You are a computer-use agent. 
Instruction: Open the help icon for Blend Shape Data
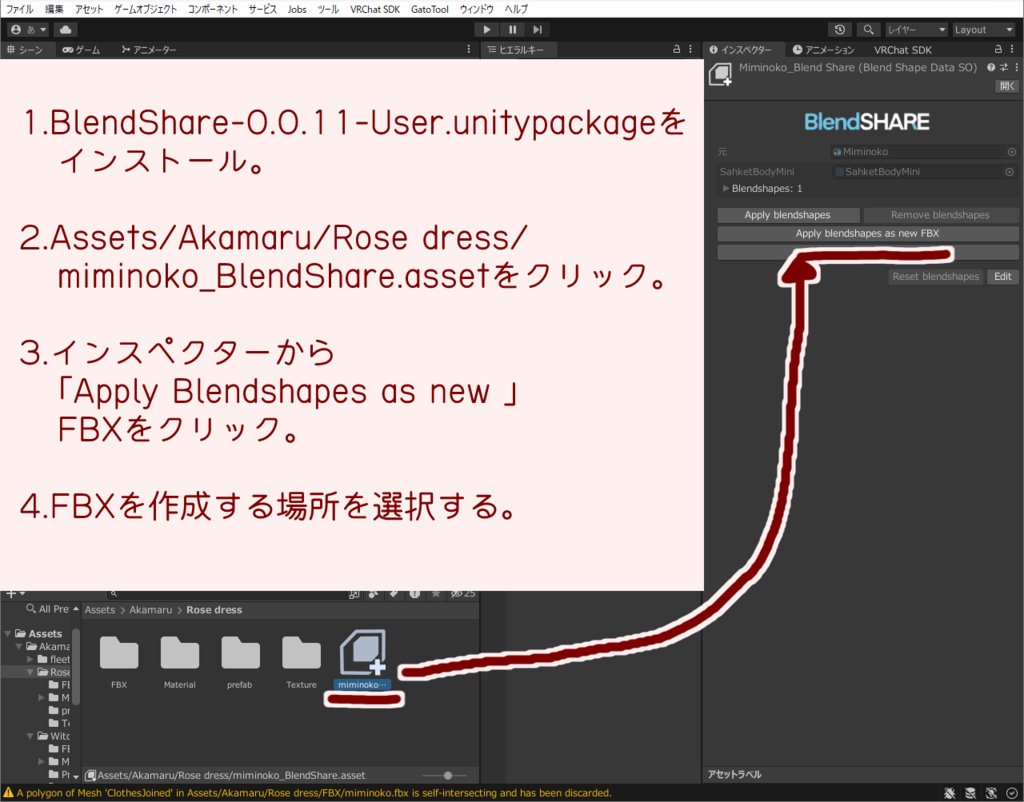[x=991, y=67]
